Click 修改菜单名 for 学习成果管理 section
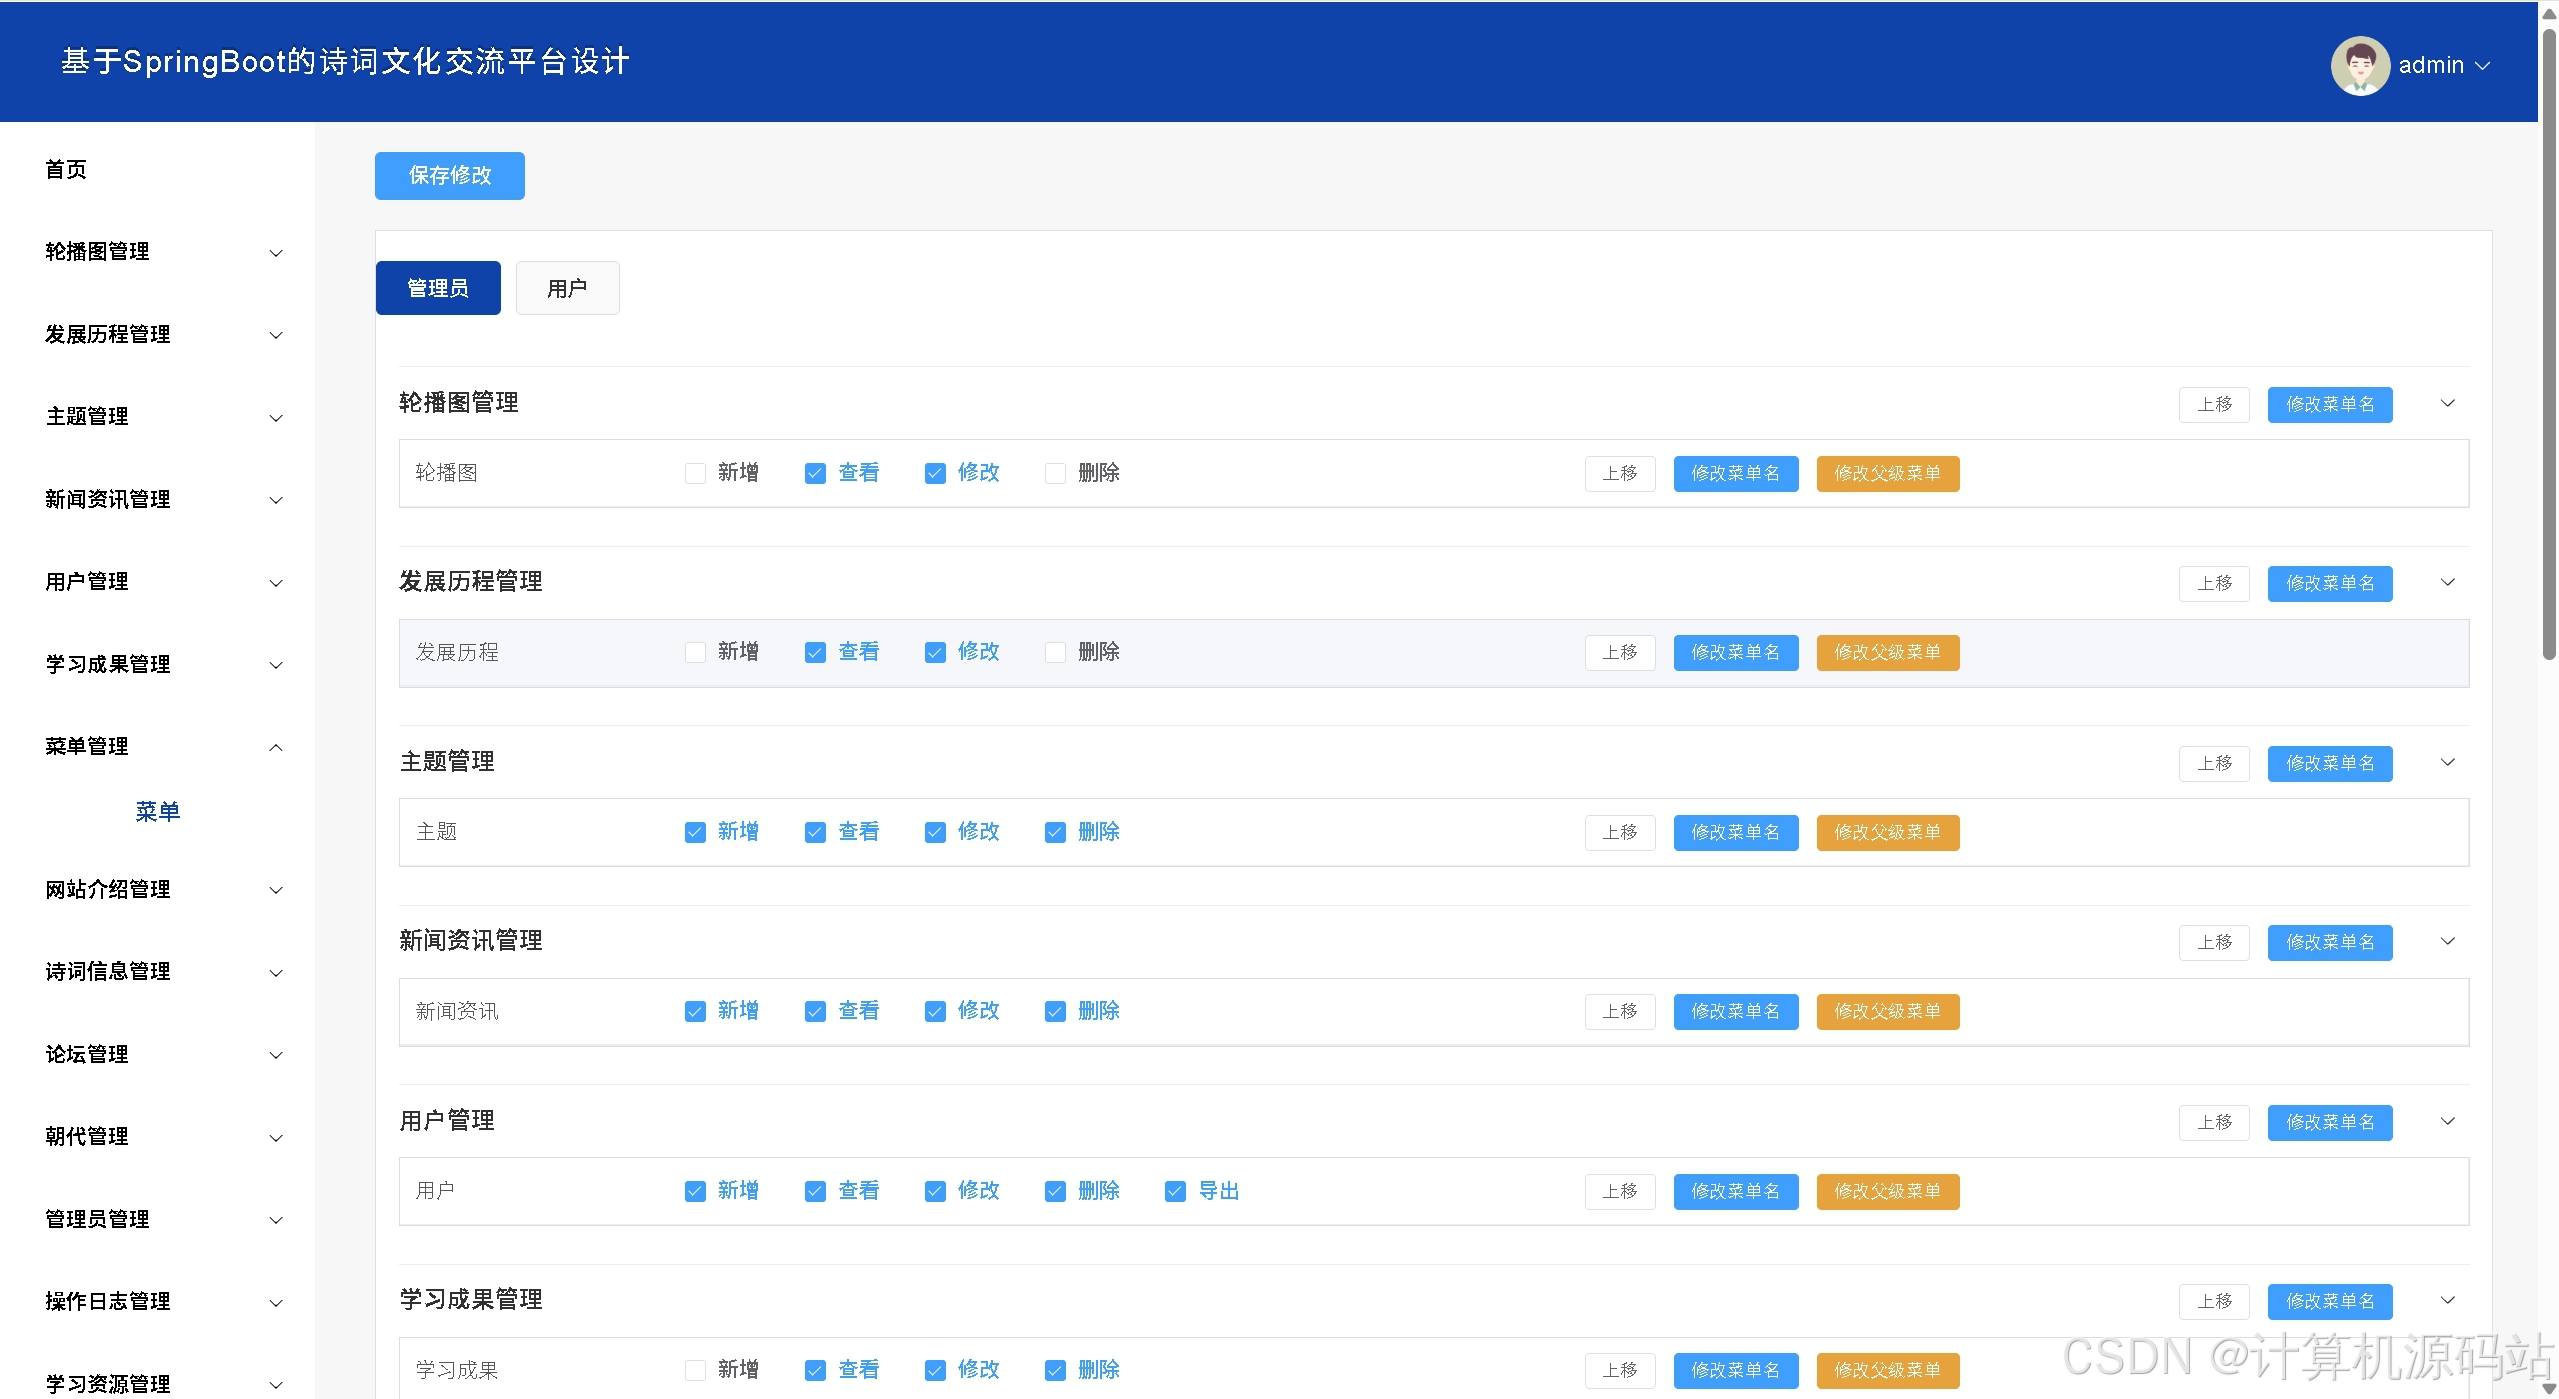Viewport: 2559px width, 1399px height. (x=2330, y=1301)
